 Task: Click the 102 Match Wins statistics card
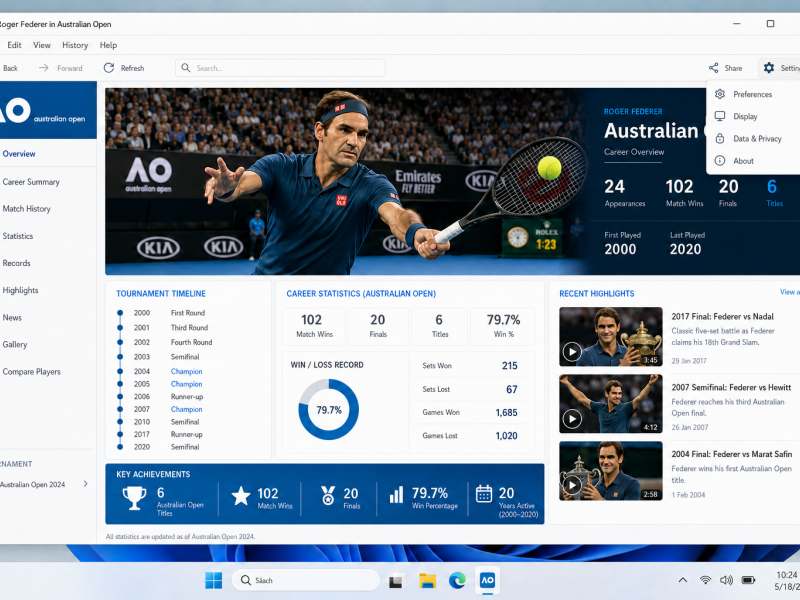314,326
